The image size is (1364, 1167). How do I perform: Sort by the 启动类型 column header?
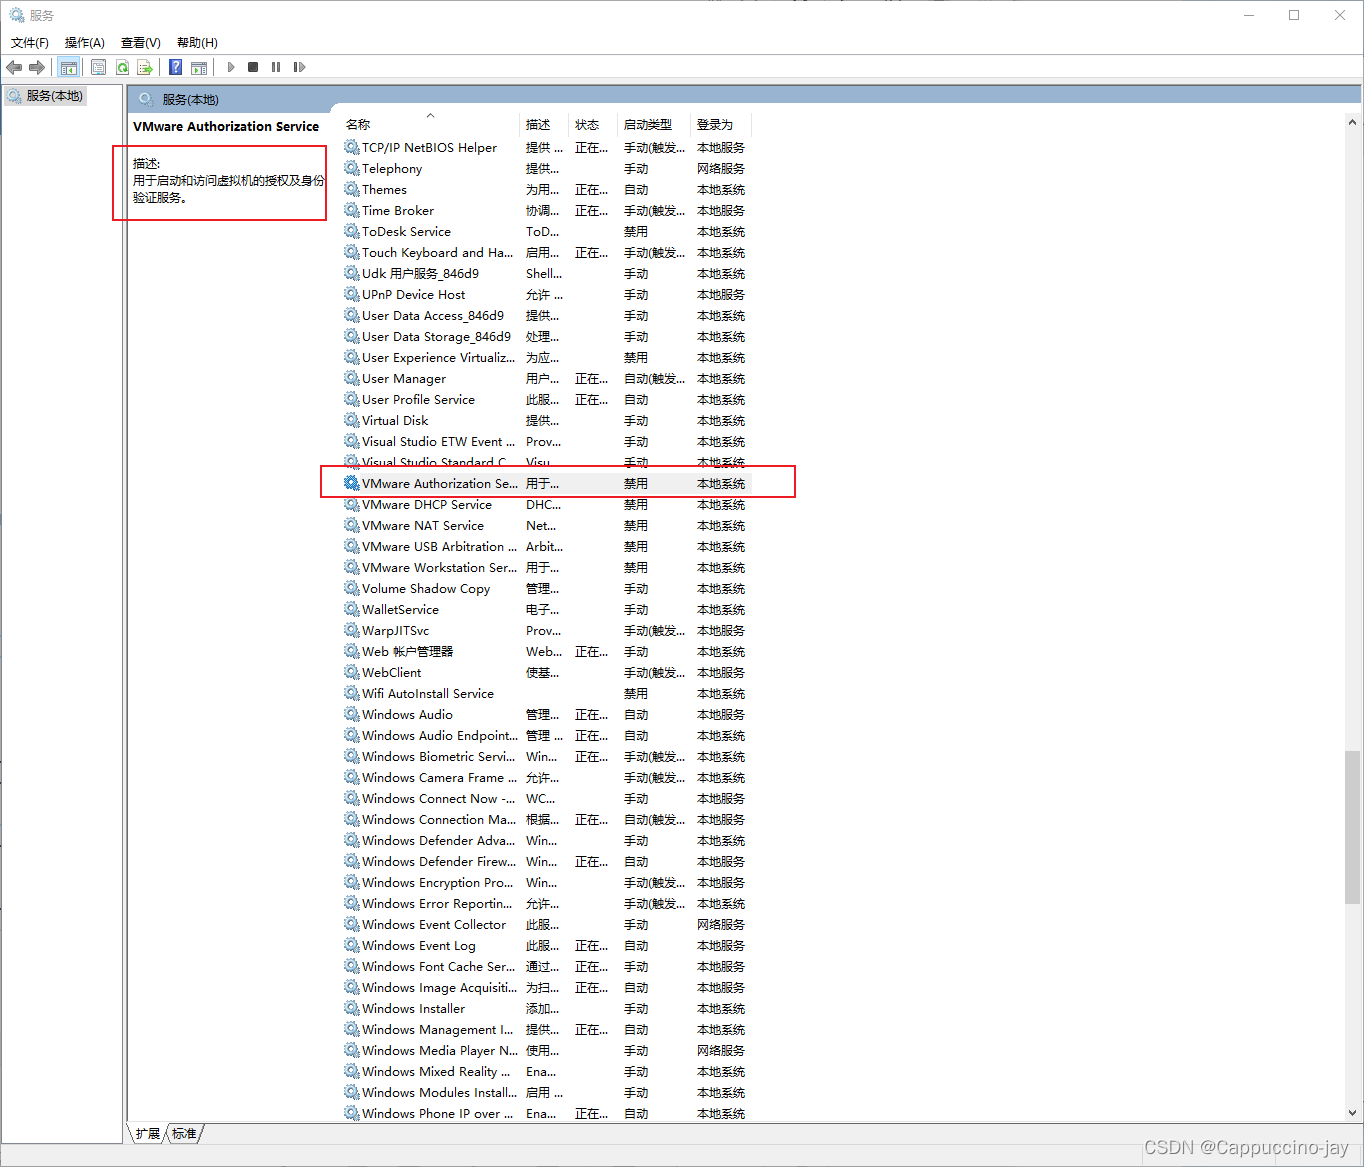pos(654,124)
